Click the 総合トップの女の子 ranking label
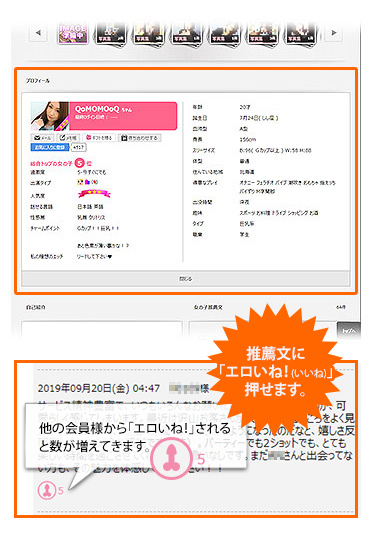372x536 pixels. [x=51, y=164]
